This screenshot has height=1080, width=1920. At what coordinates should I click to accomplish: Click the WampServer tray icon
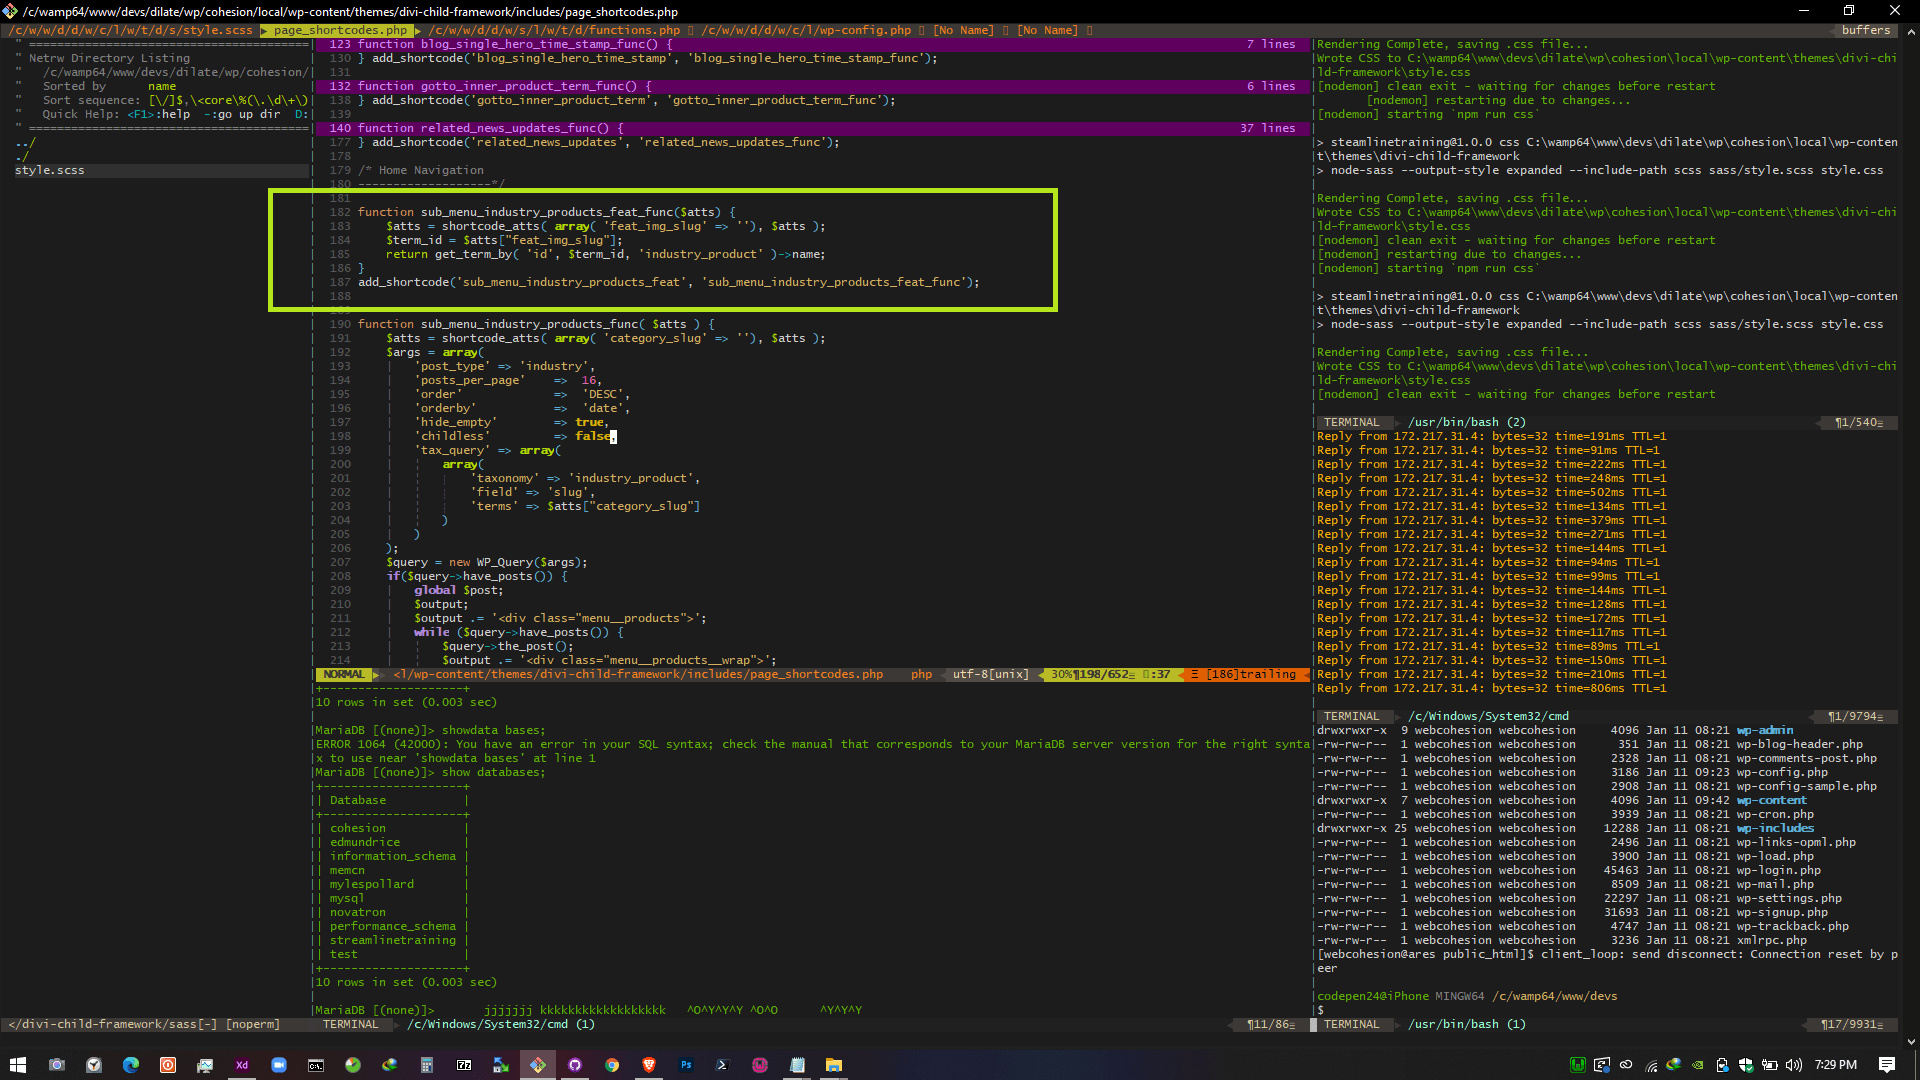point(1577,1065)
